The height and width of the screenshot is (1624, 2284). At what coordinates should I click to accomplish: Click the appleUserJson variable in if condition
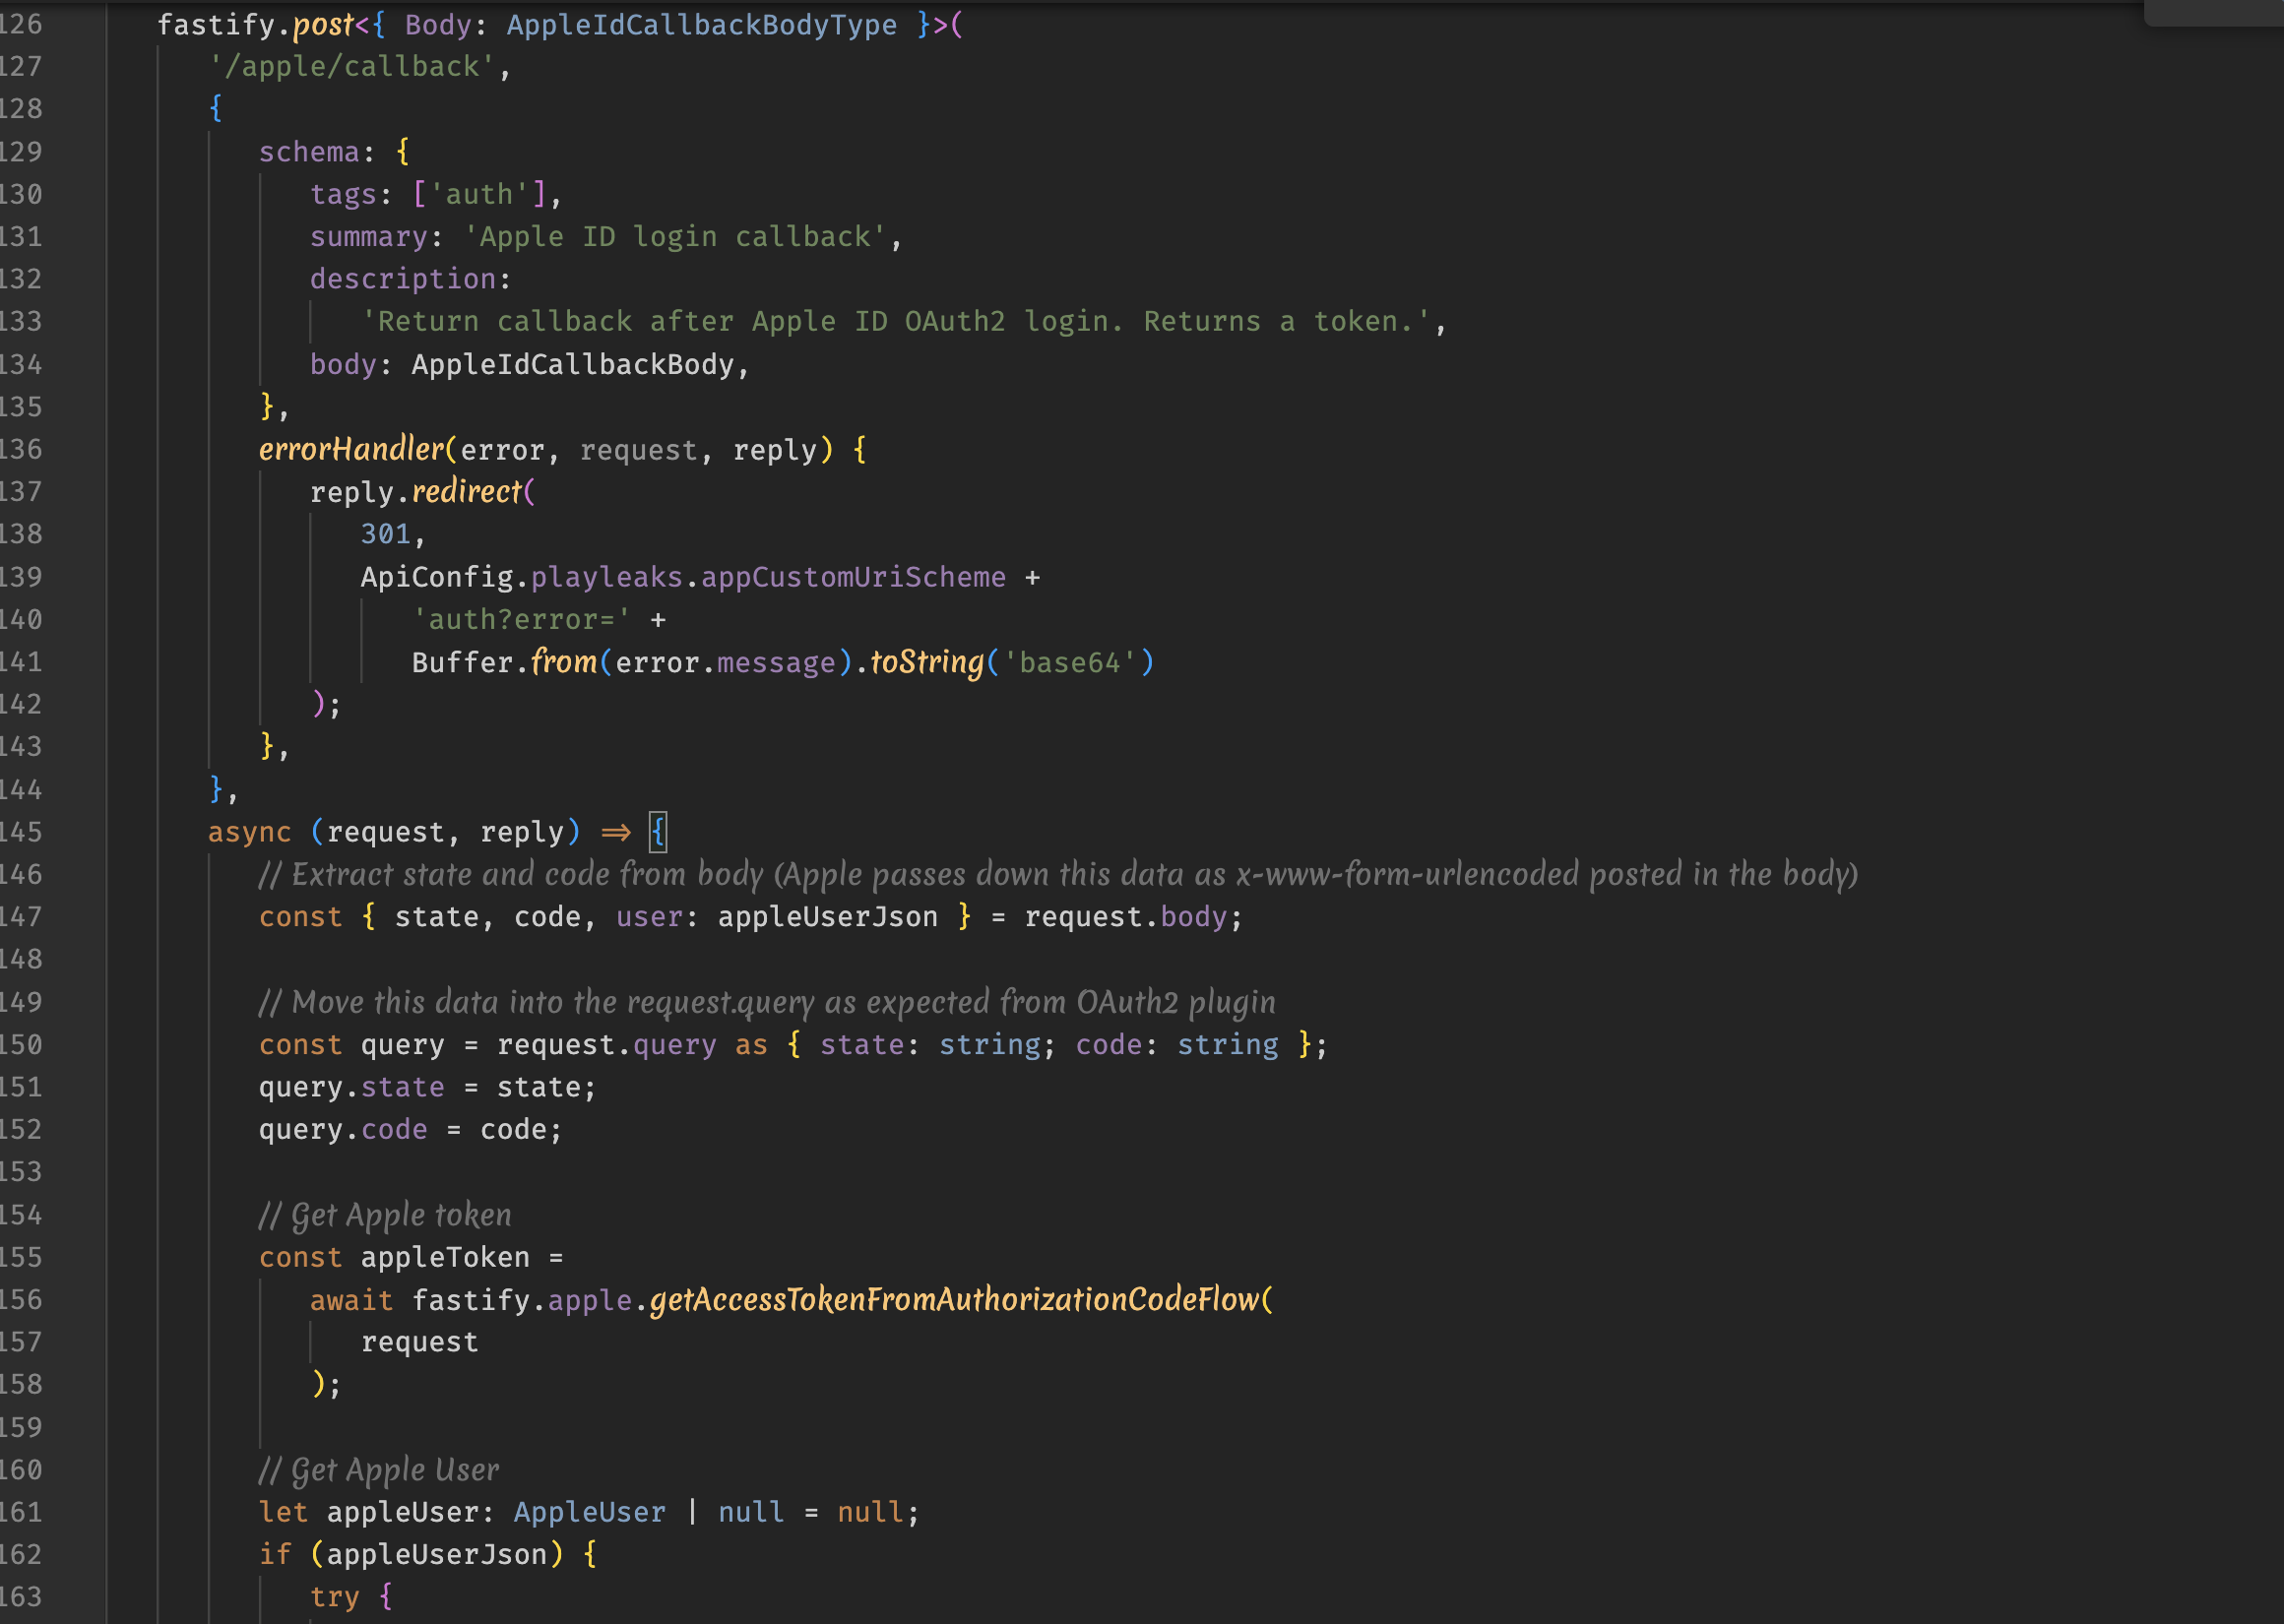tap(437, 1555)
